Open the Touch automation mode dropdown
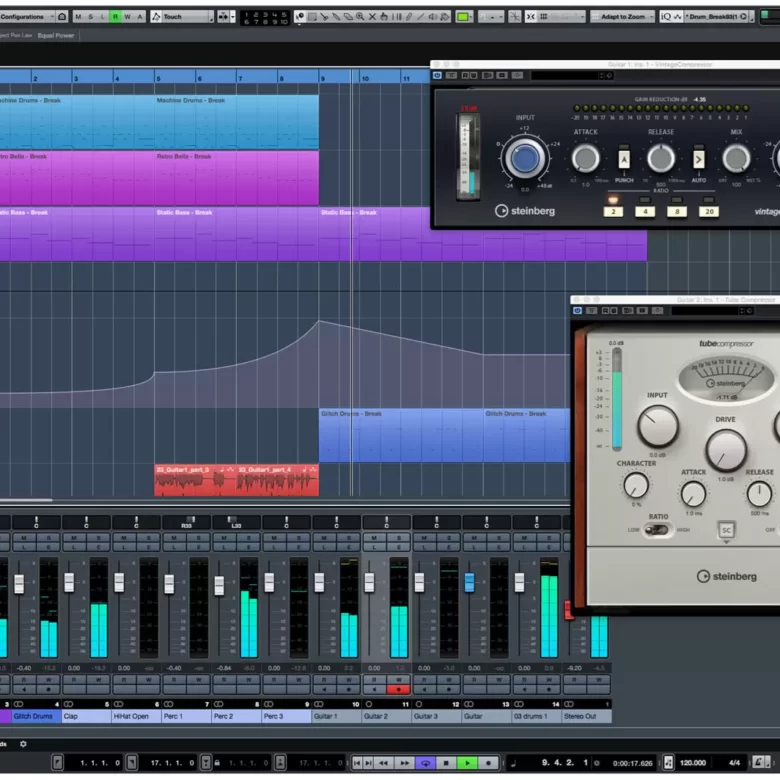Viewport: 780px width, 780px height. click(187, 17)
